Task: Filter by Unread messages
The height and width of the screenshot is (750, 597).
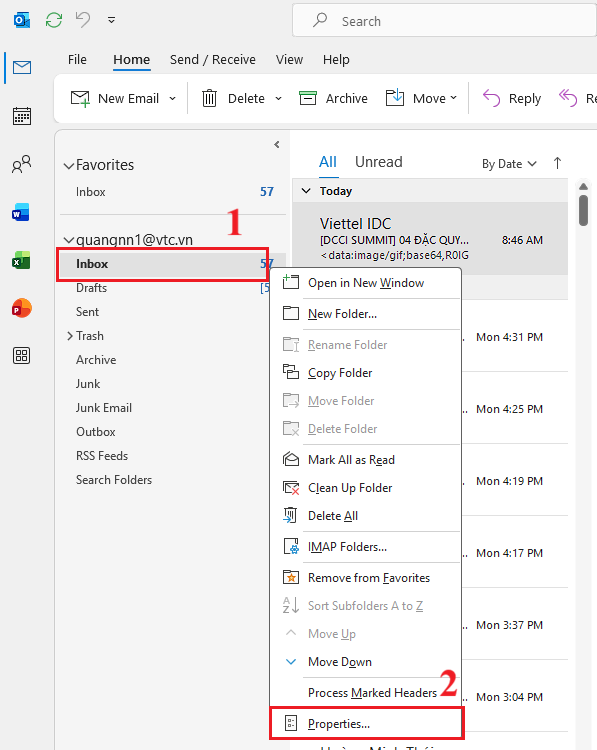Action: point(378,162)
